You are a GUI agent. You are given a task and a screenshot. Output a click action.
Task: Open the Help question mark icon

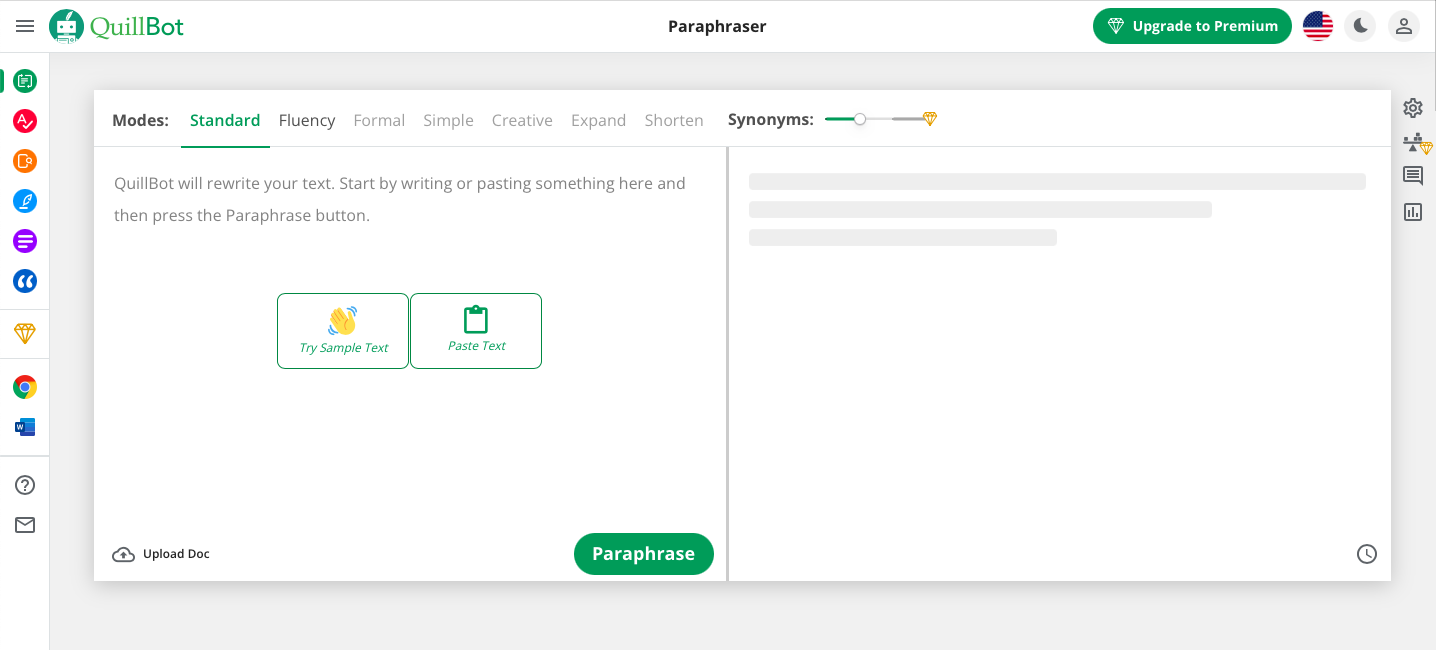point(25,485)
